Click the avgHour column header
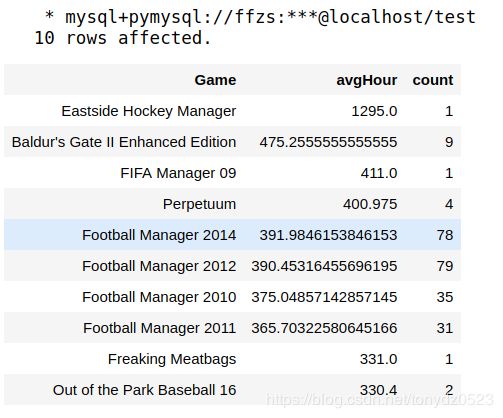Image resolution: width=503 pixels, height=418 pixels. tap(367, 80)
